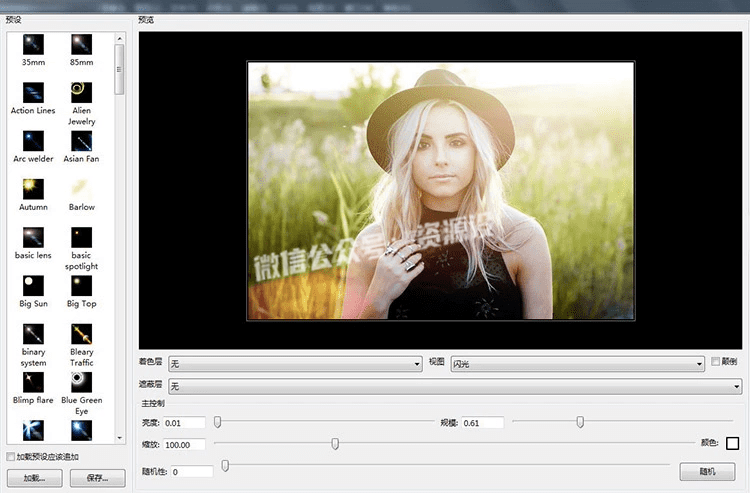Enable the 颠倒 (invert) checkbox

click(716, 362)
